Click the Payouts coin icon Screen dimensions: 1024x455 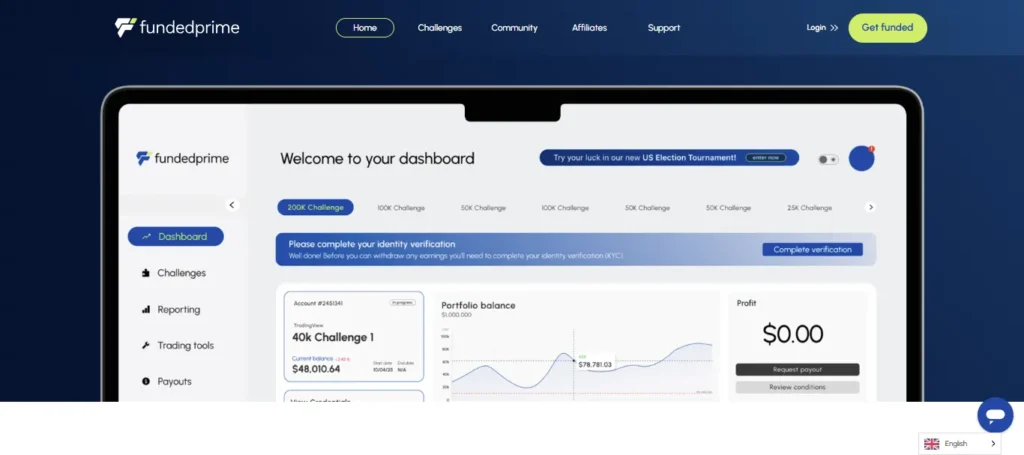146,381
